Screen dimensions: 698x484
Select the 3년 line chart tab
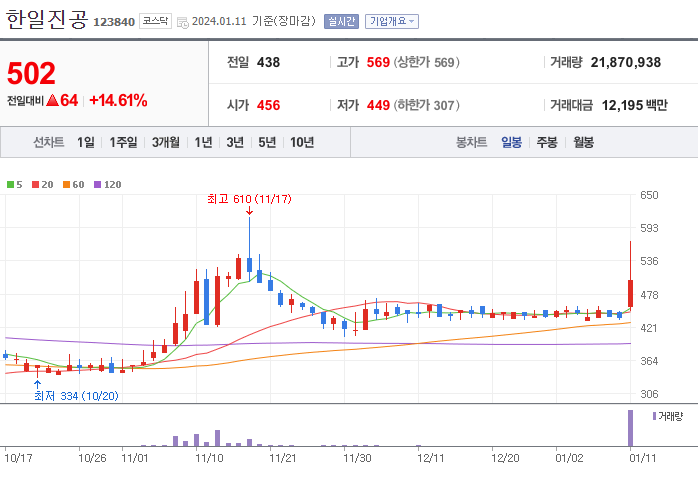pos(235,142)
